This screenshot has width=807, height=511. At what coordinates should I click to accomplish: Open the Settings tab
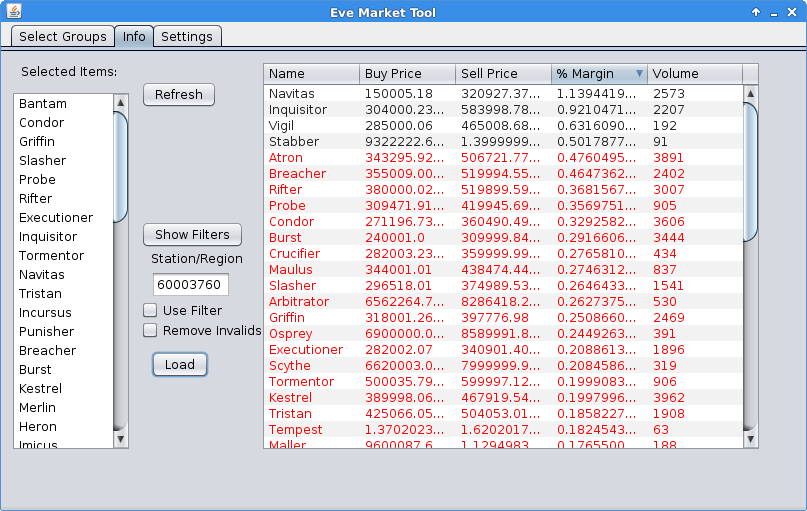(x=187, y=37)
